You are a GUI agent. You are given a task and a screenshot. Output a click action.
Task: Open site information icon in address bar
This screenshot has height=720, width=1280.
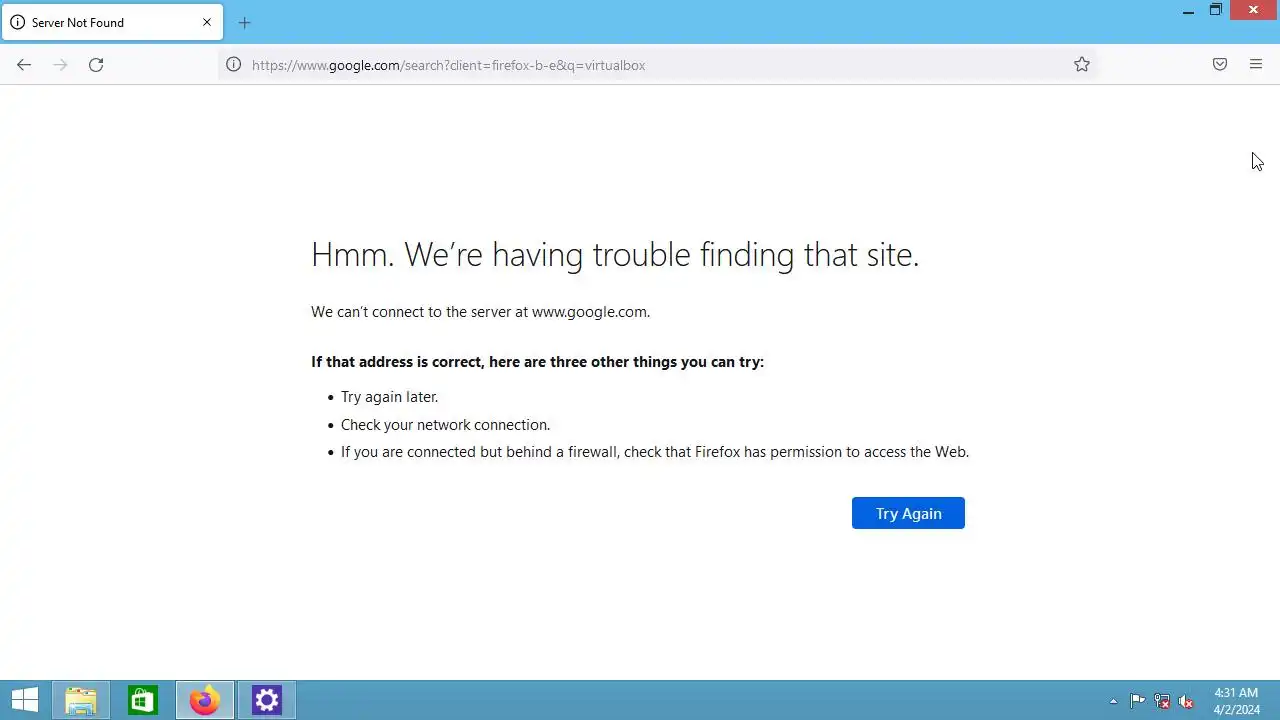[233, 65]
